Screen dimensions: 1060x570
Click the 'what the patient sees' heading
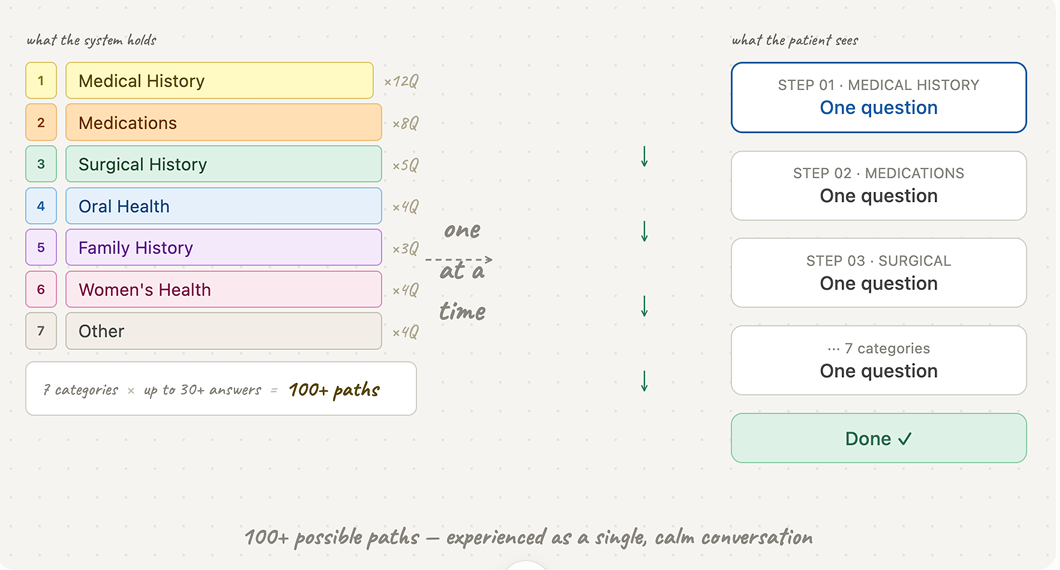tap(795, 40)
